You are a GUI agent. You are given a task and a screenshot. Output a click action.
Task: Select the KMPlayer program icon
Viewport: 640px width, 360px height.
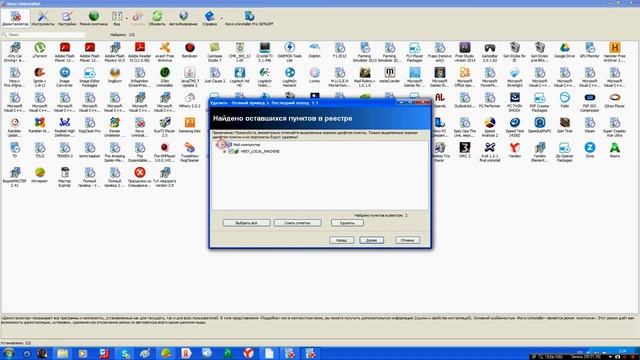point(164,152)
